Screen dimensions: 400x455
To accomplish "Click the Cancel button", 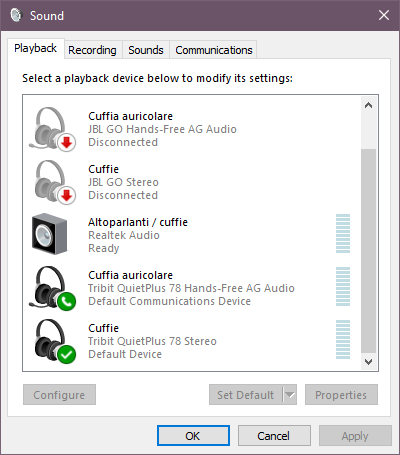I will [274, 436].
